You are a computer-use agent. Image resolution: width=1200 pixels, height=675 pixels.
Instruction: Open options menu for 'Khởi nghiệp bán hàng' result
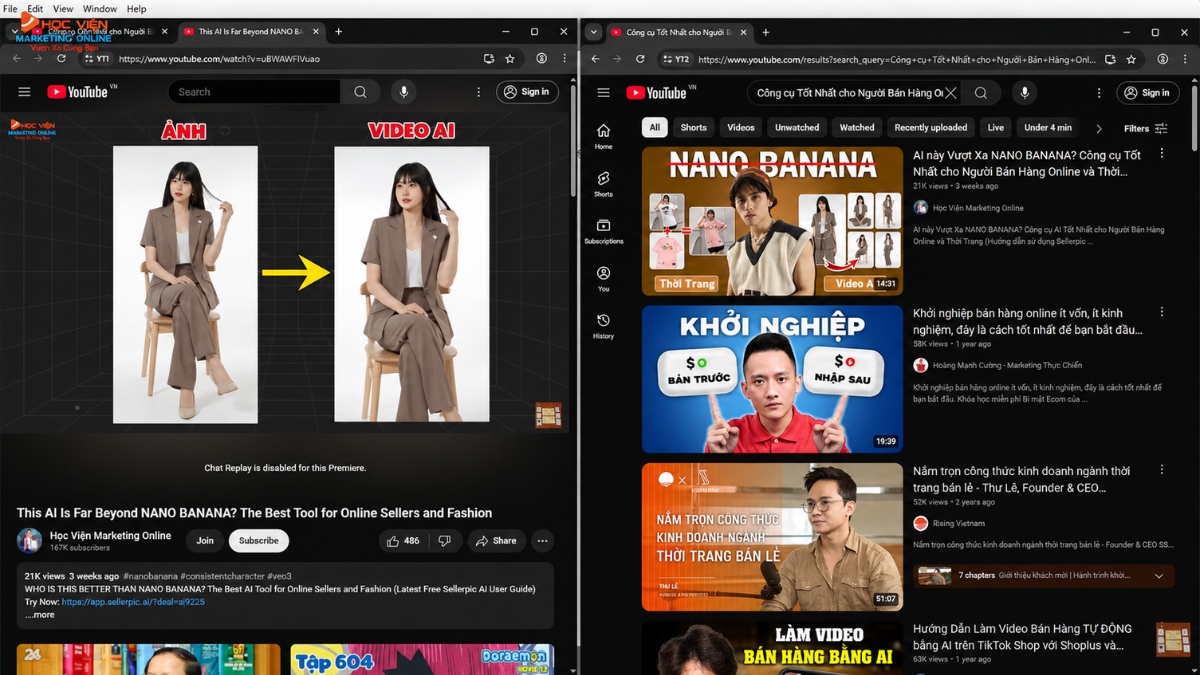pos(1162,312)
